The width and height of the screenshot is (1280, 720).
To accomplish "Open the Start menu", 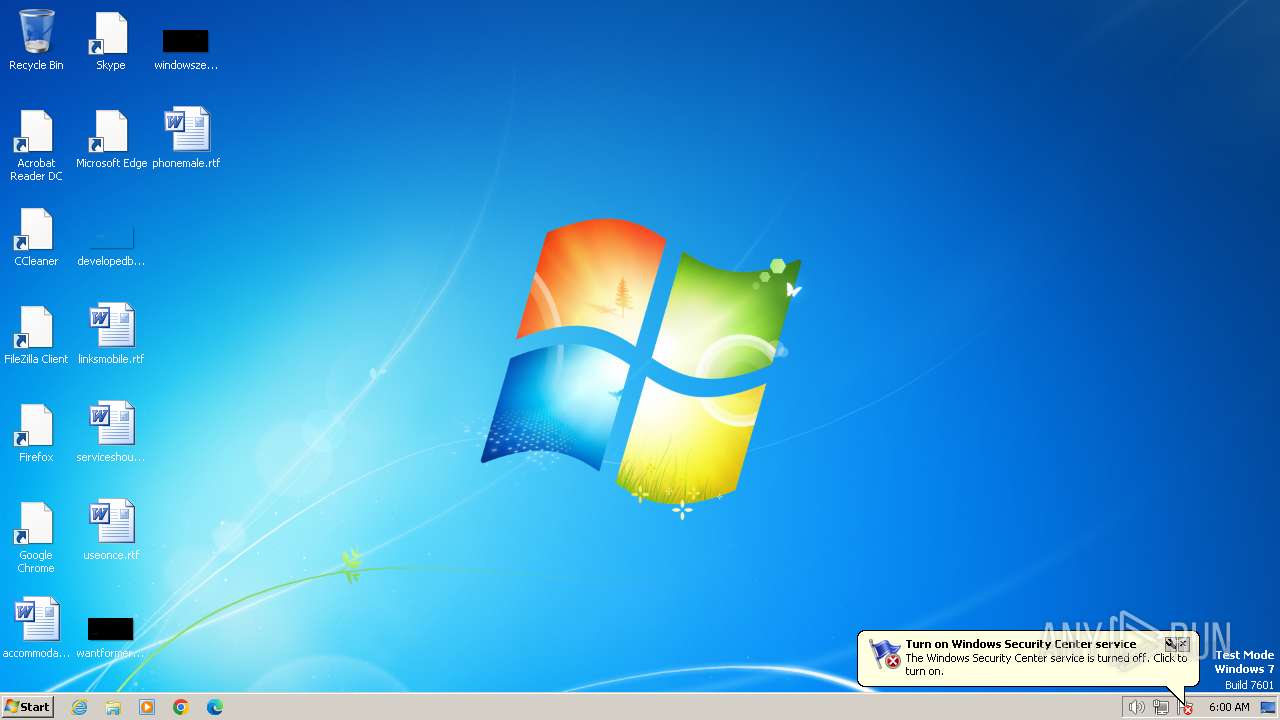I will (x=27, y=707).
